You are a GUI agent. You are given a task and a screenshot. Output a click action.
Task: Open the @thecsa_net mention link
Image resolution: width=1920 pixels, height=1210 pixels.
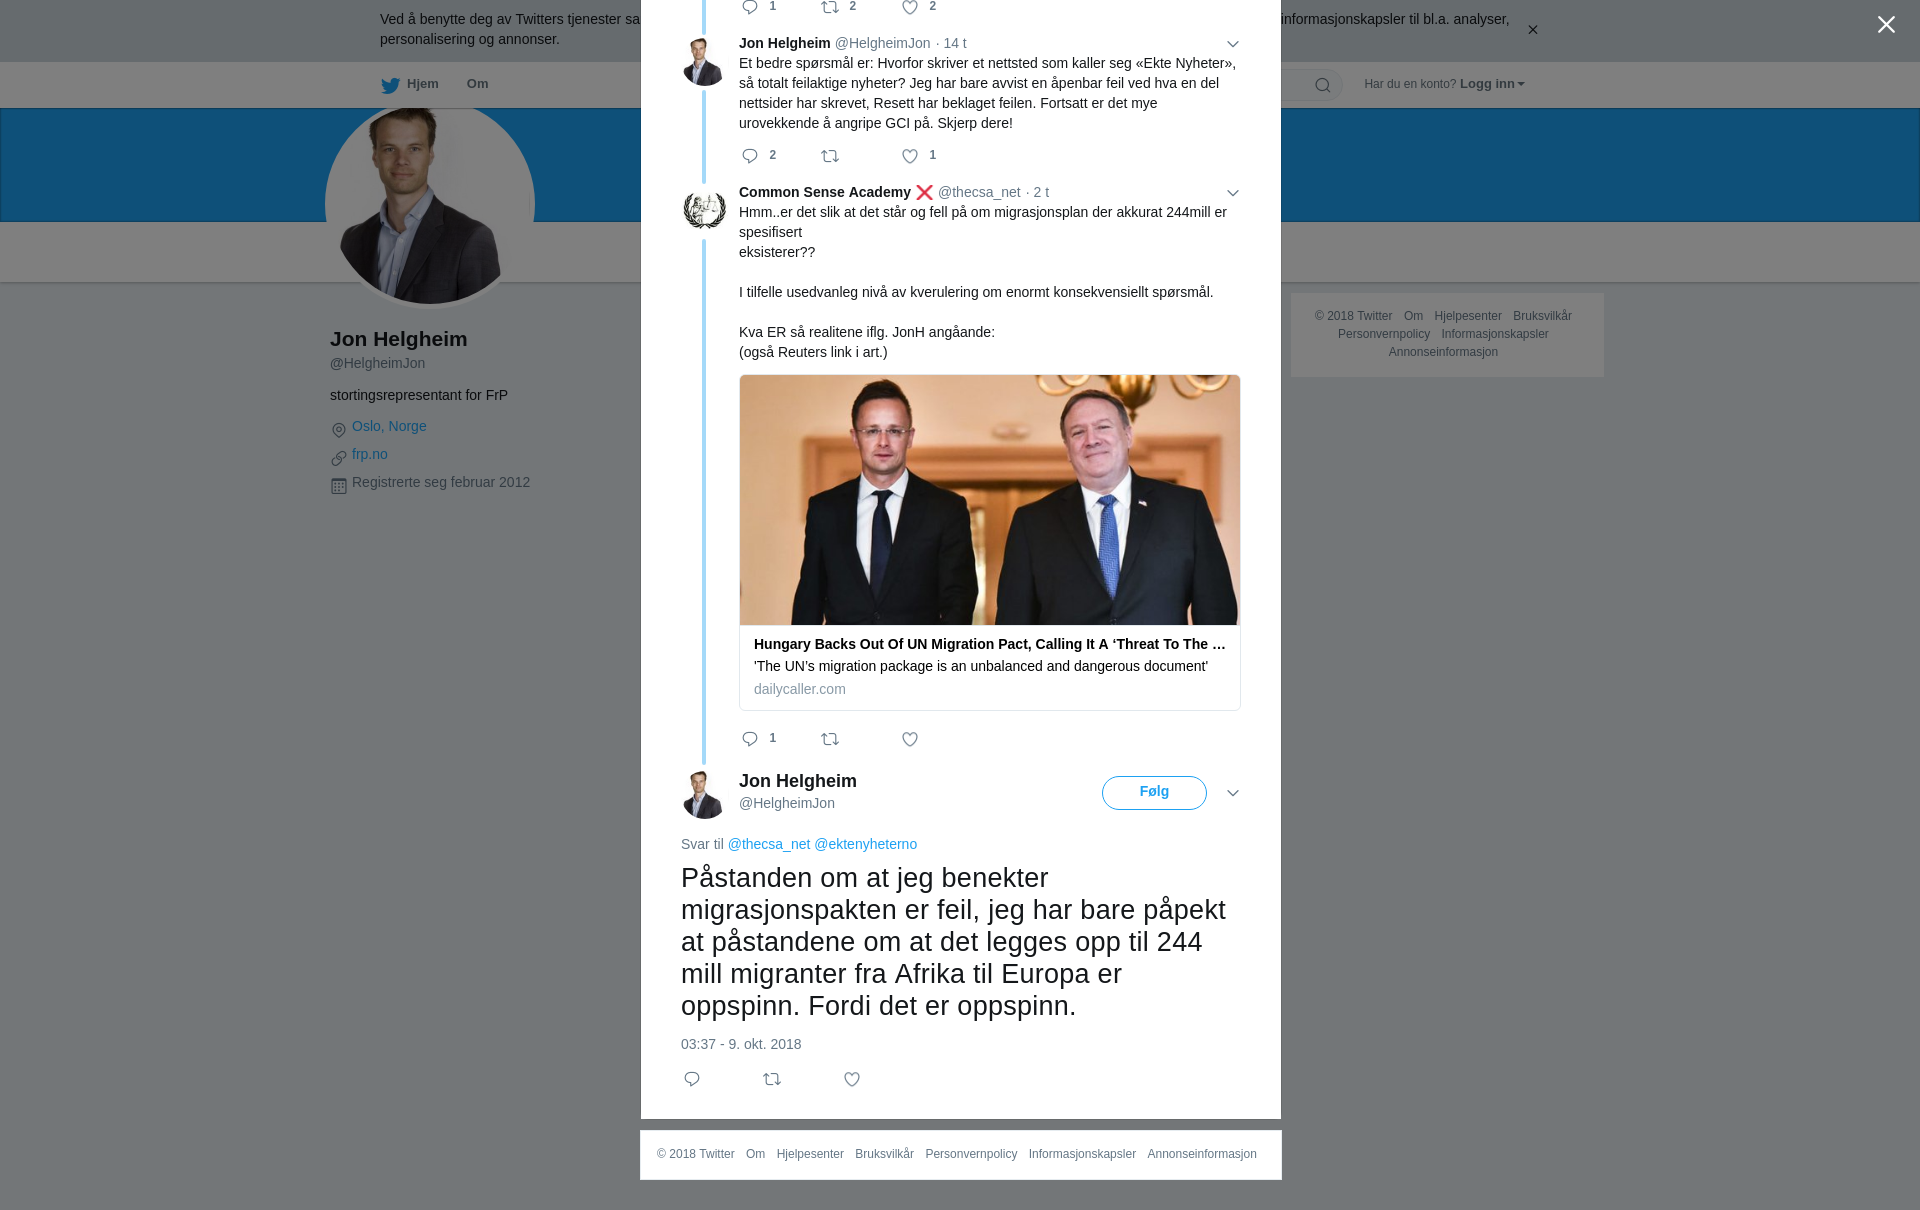(x=769, y=844)
